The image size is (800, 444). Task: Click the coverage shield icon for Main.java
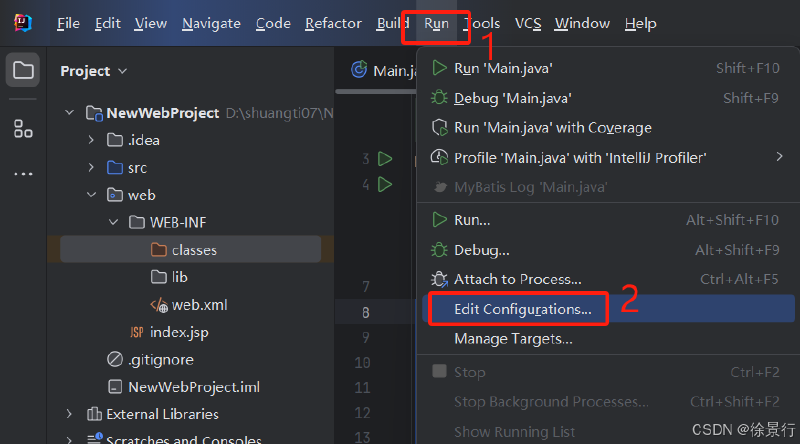[x=439, y=127]
